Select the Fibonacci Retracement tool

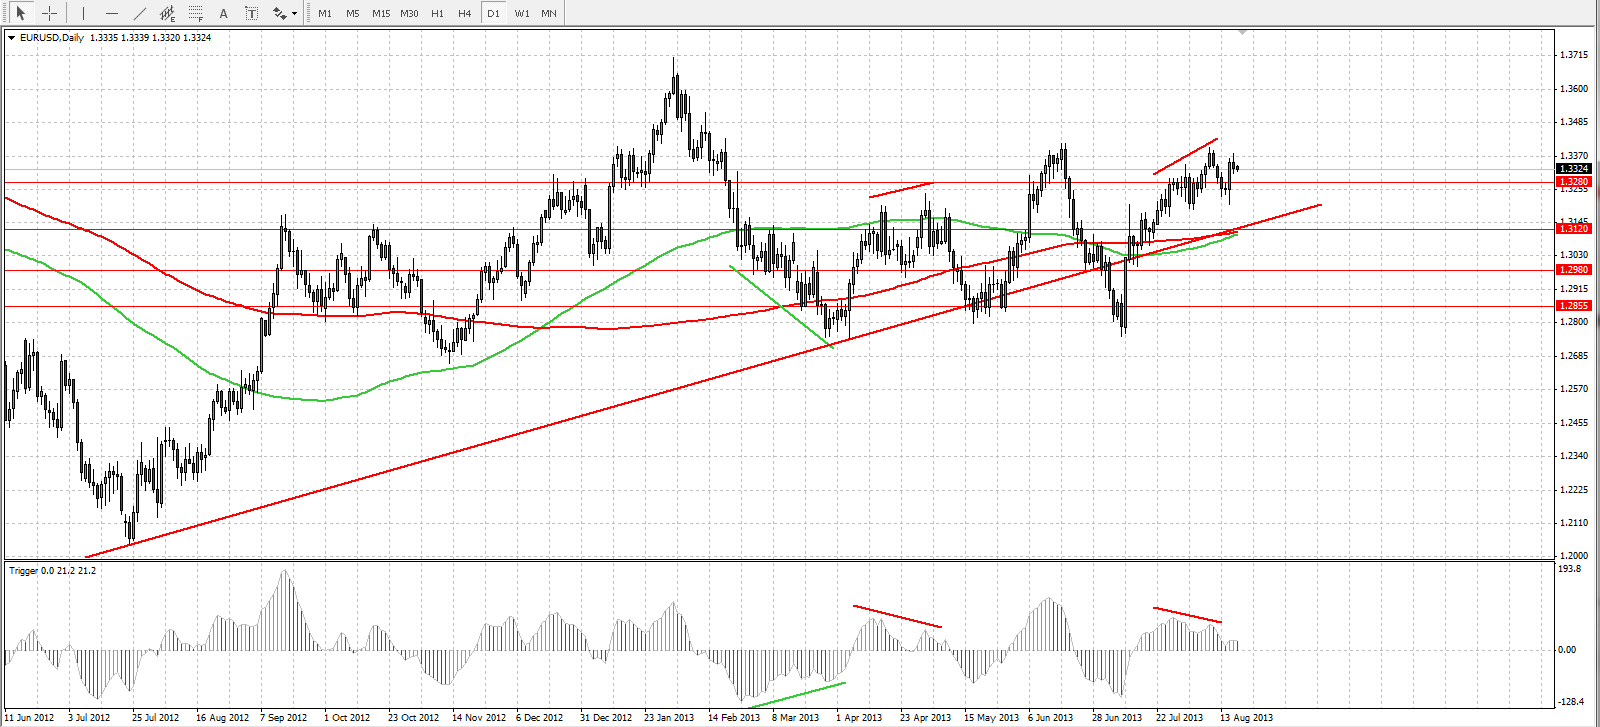(x=195, y=13)
